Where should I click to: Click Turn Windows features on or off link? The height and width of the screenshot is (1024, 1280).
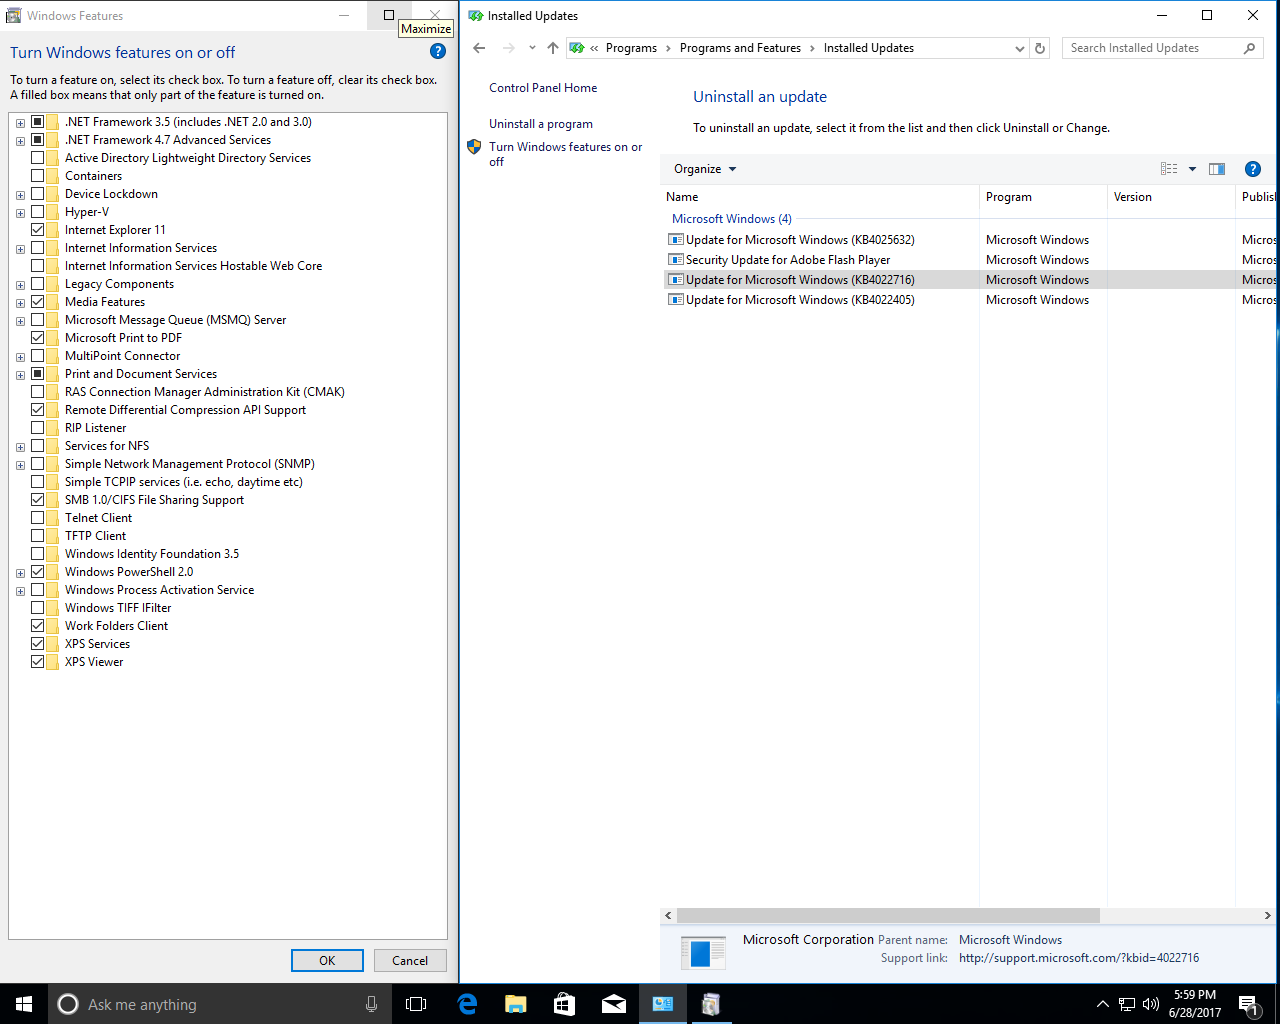(565, 154)
